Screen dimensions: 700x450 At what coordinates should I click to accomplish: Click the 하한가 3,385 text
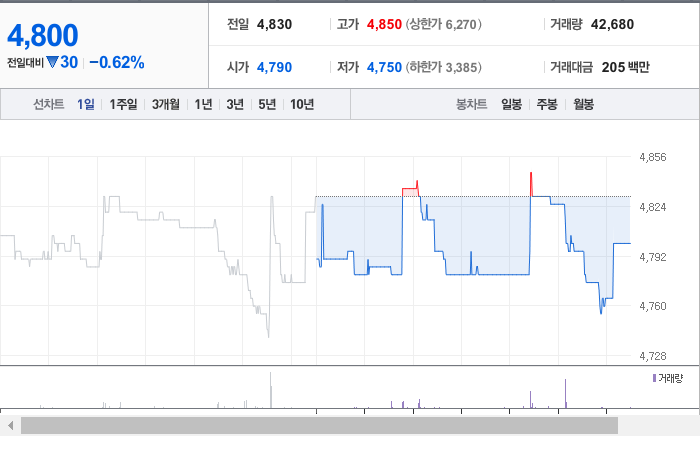click(x=444, y=67)
